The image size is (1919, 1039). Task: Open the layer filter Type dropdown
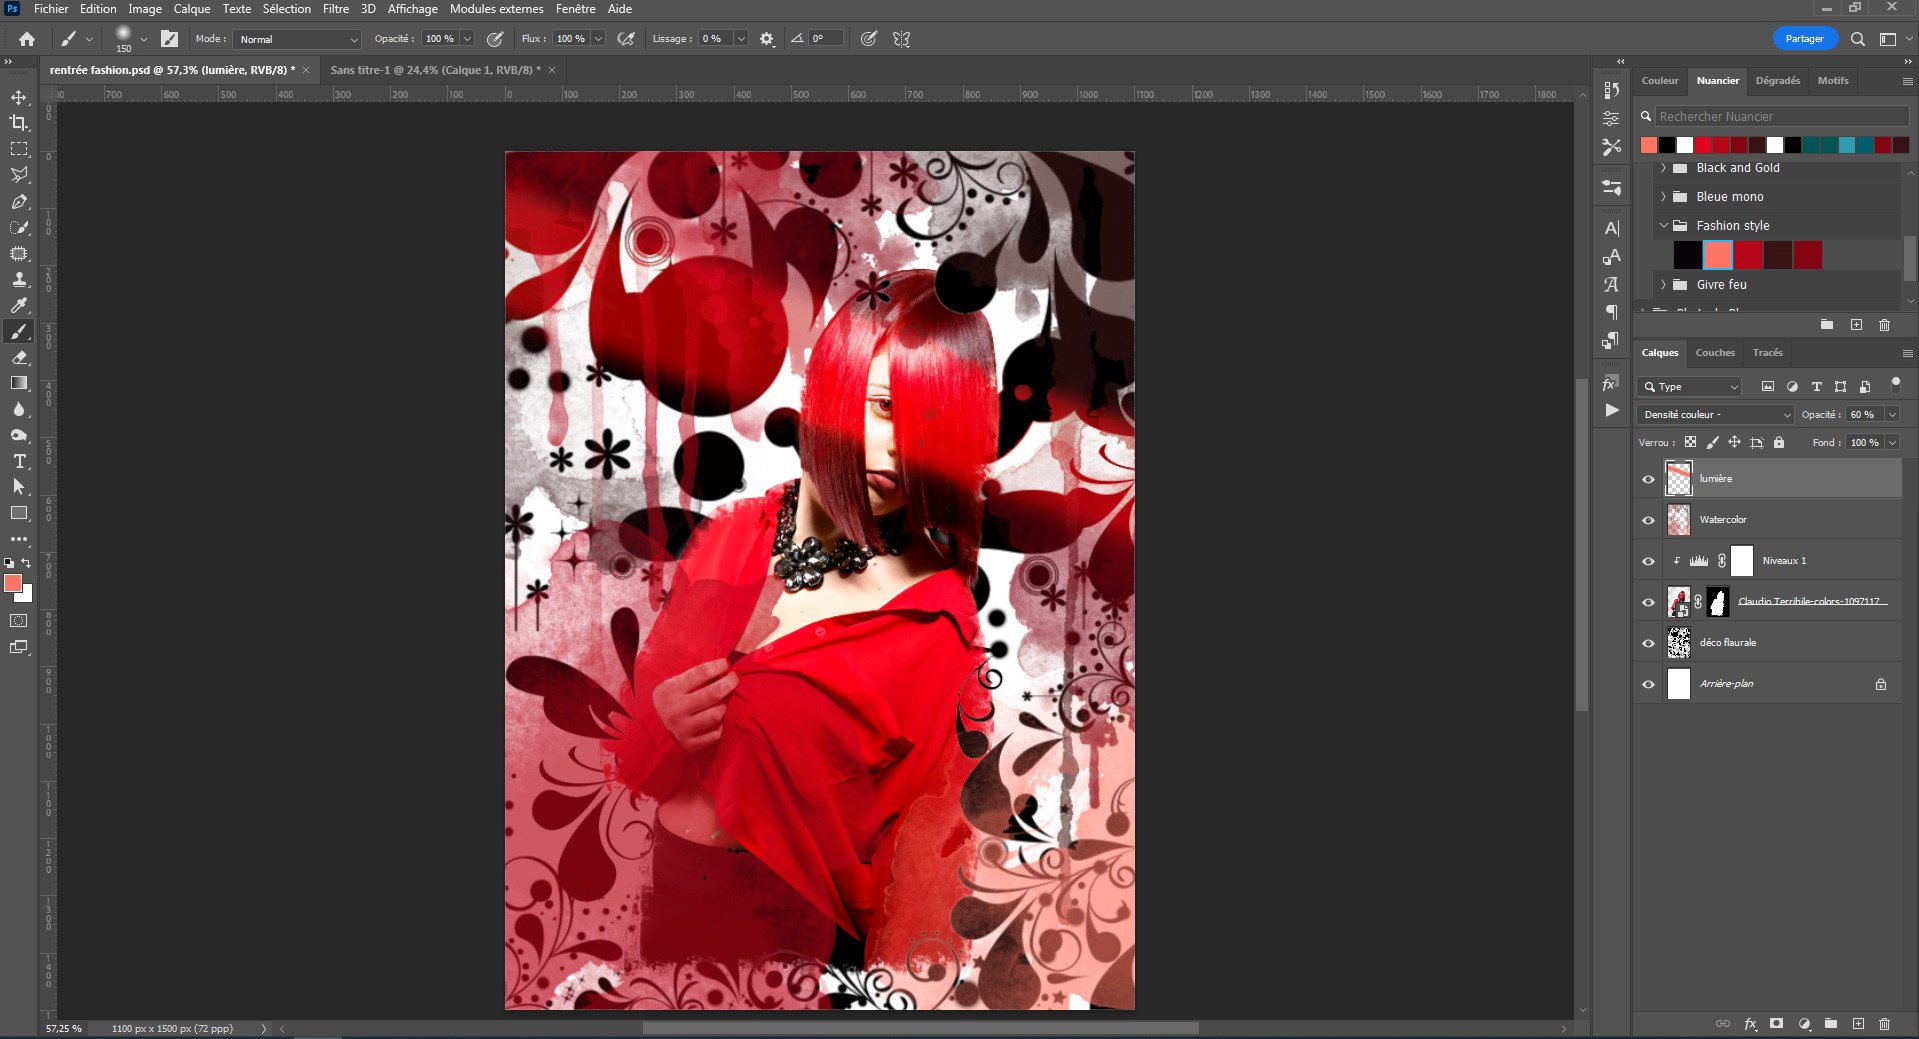(x=1690, y=387)
